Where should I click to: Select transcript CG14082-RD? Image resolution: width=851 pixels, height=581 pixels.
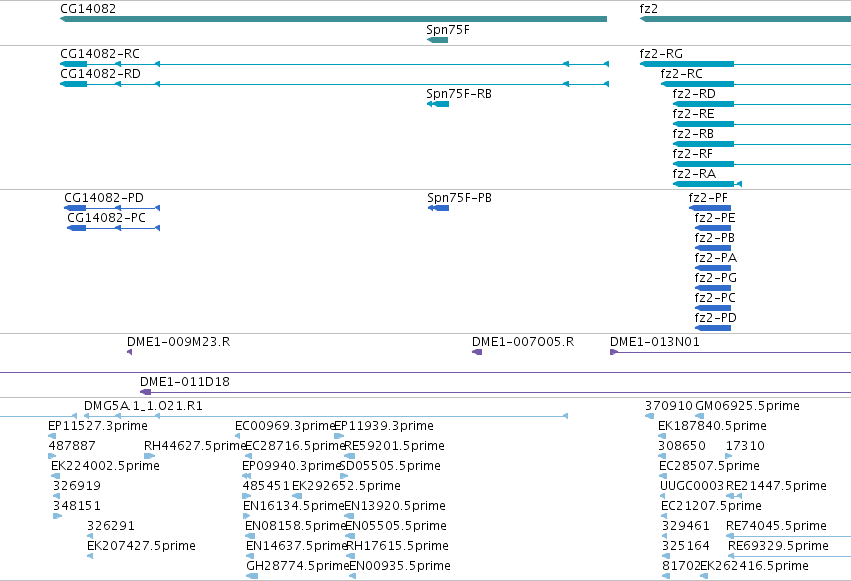coord(334,84)
